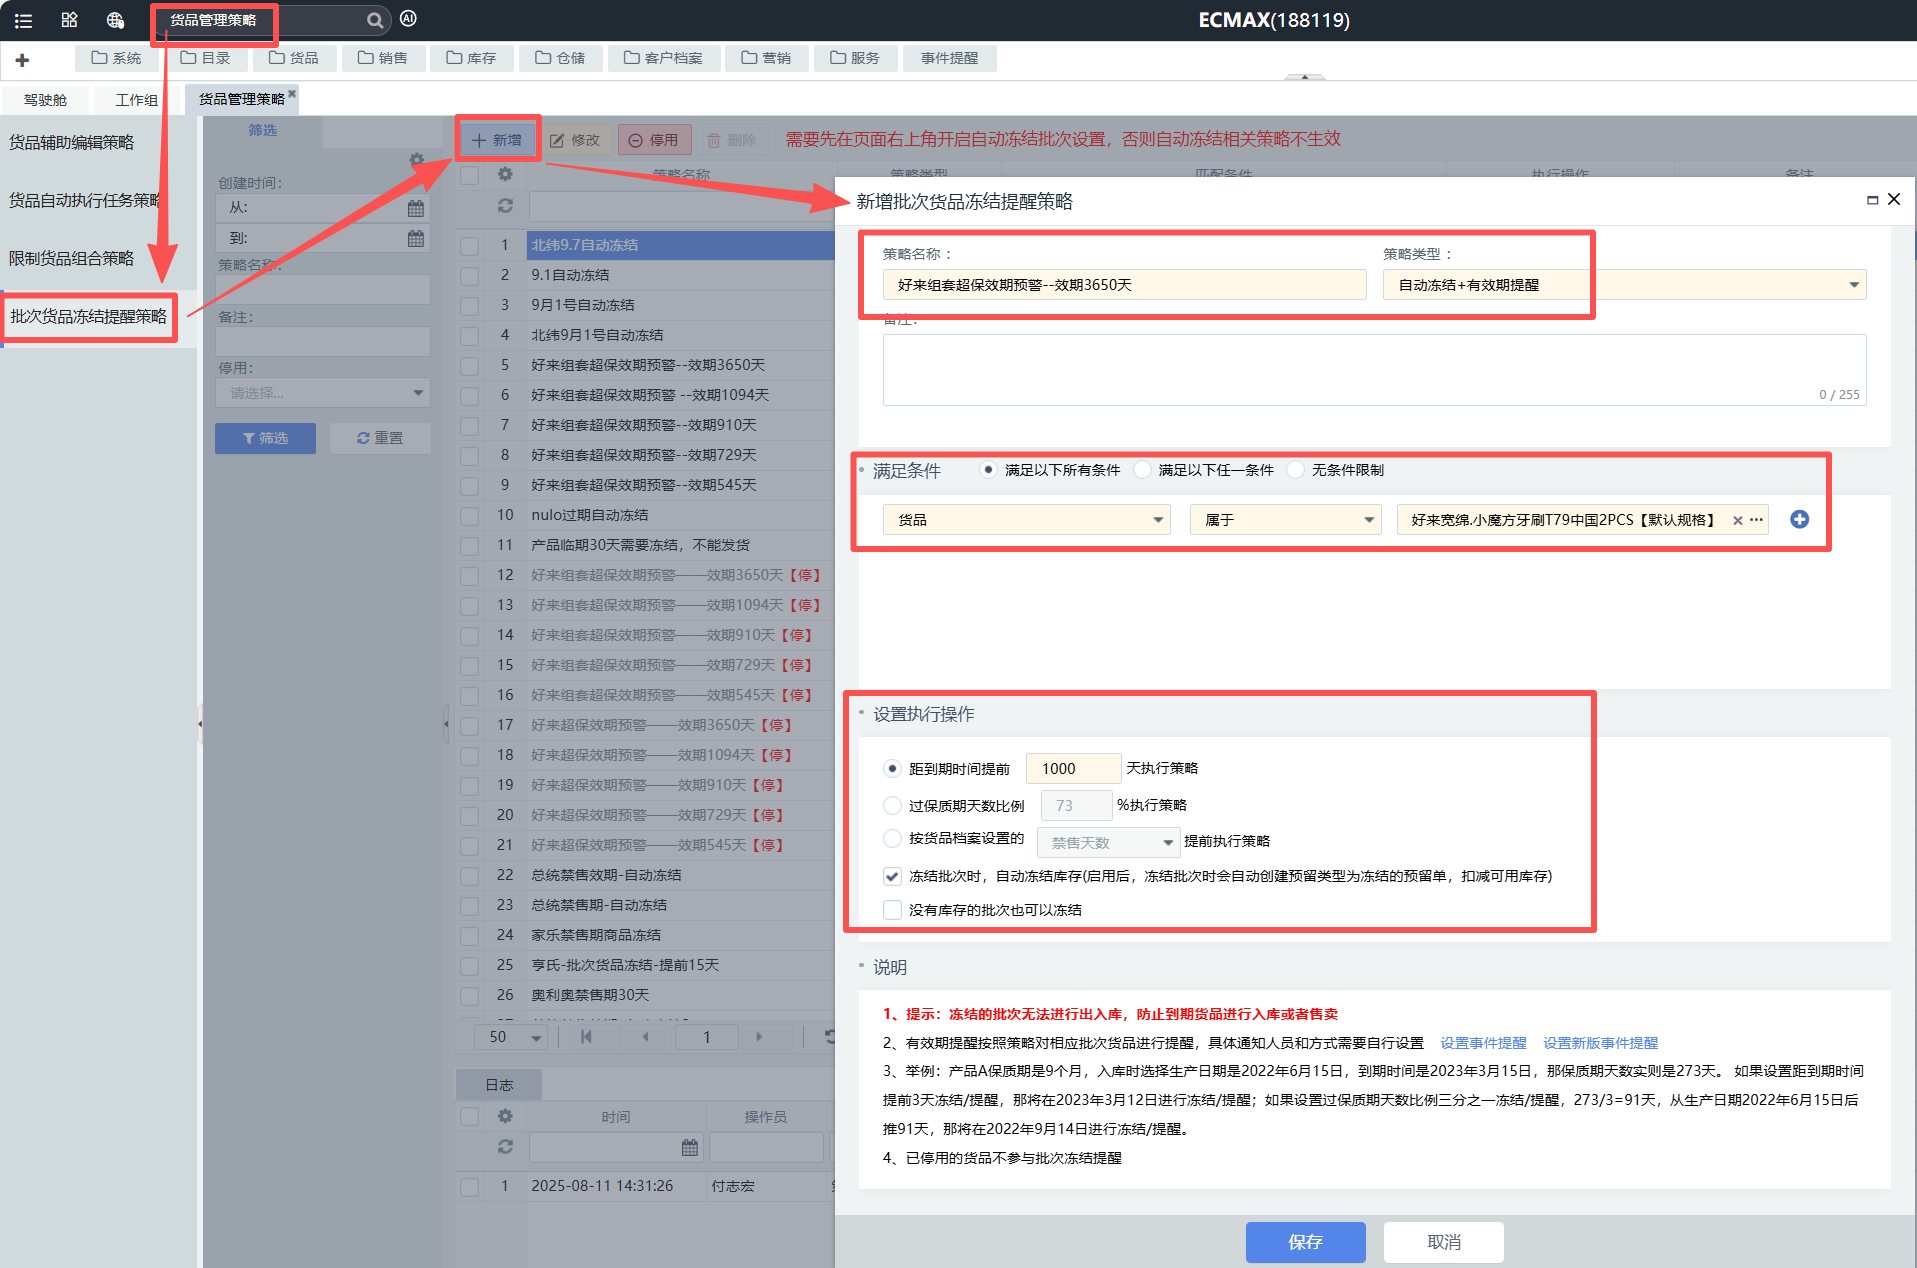
Task: Open the apps grid icon
Action: click(x=69, y=20)
